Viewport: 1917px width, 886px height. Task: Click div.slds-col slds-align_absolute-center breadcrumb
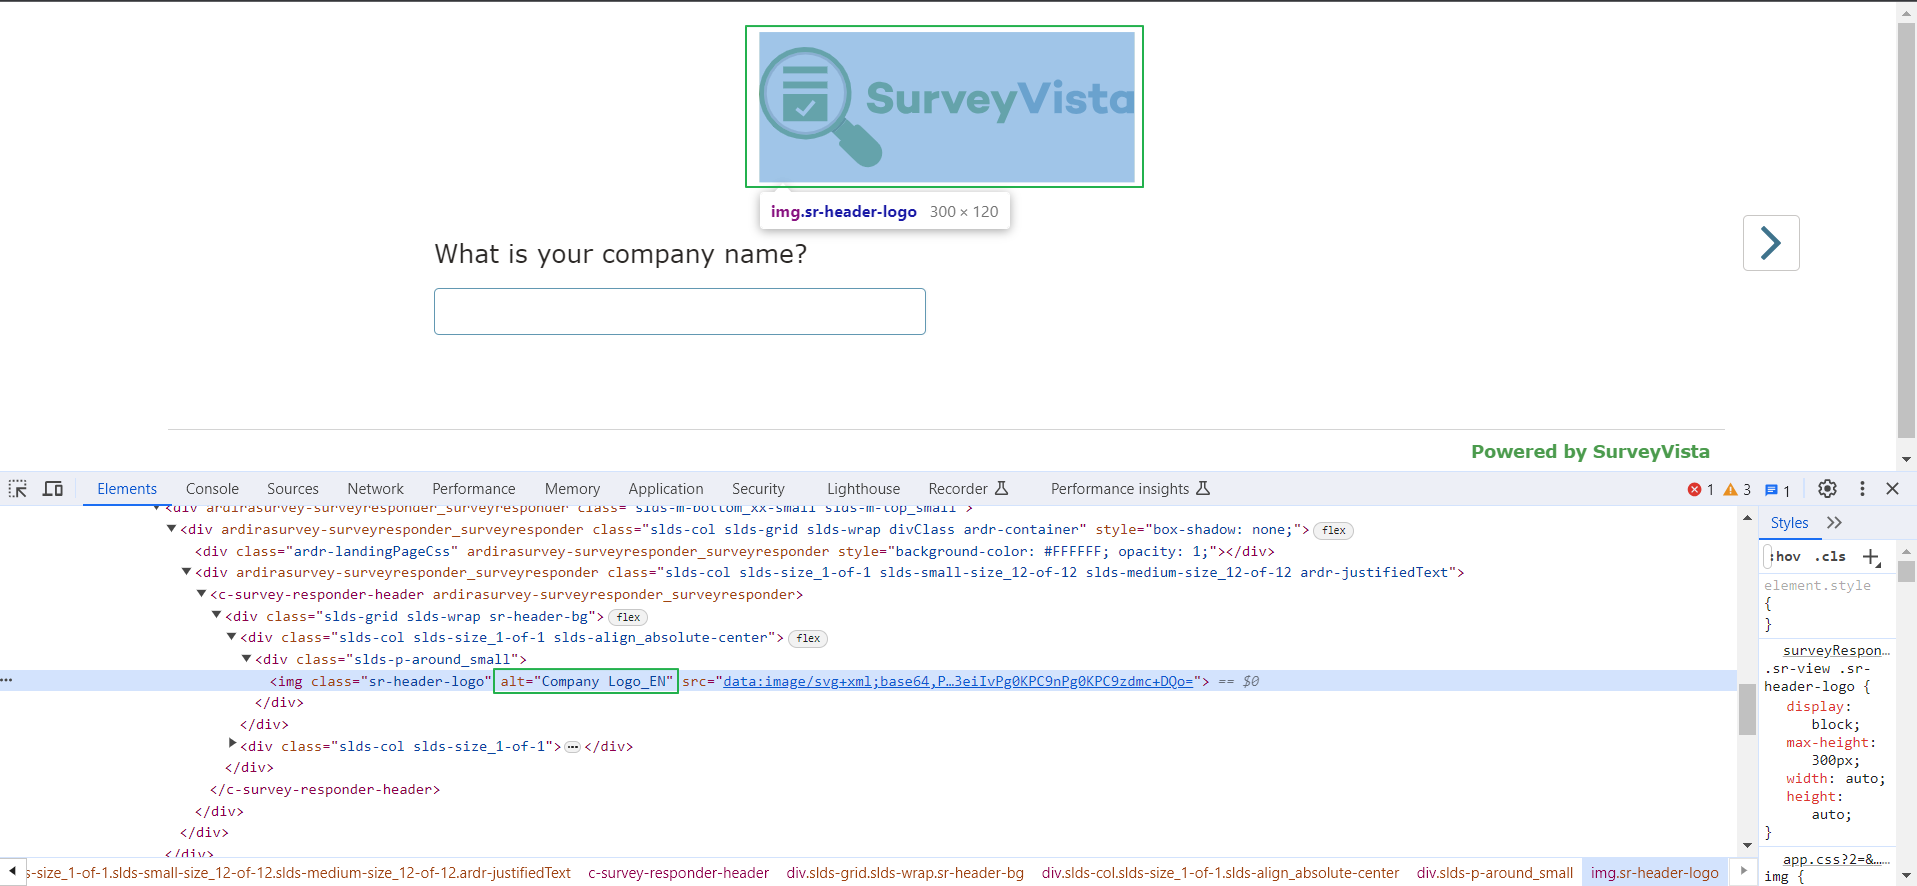pyautogui.click(x=1220, y=873)
